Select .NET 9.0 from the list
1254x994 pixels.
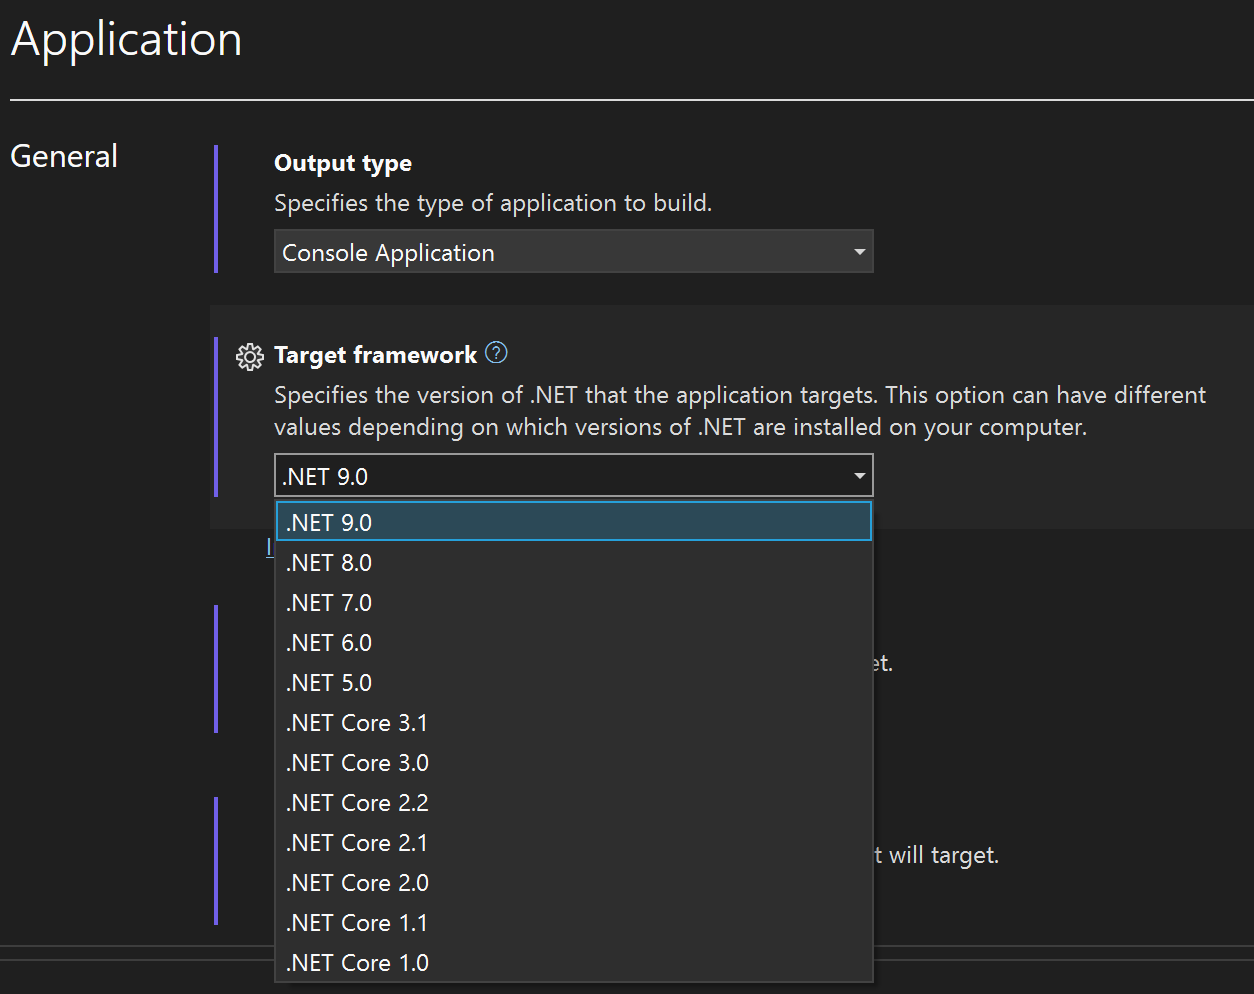pos(574,522)
